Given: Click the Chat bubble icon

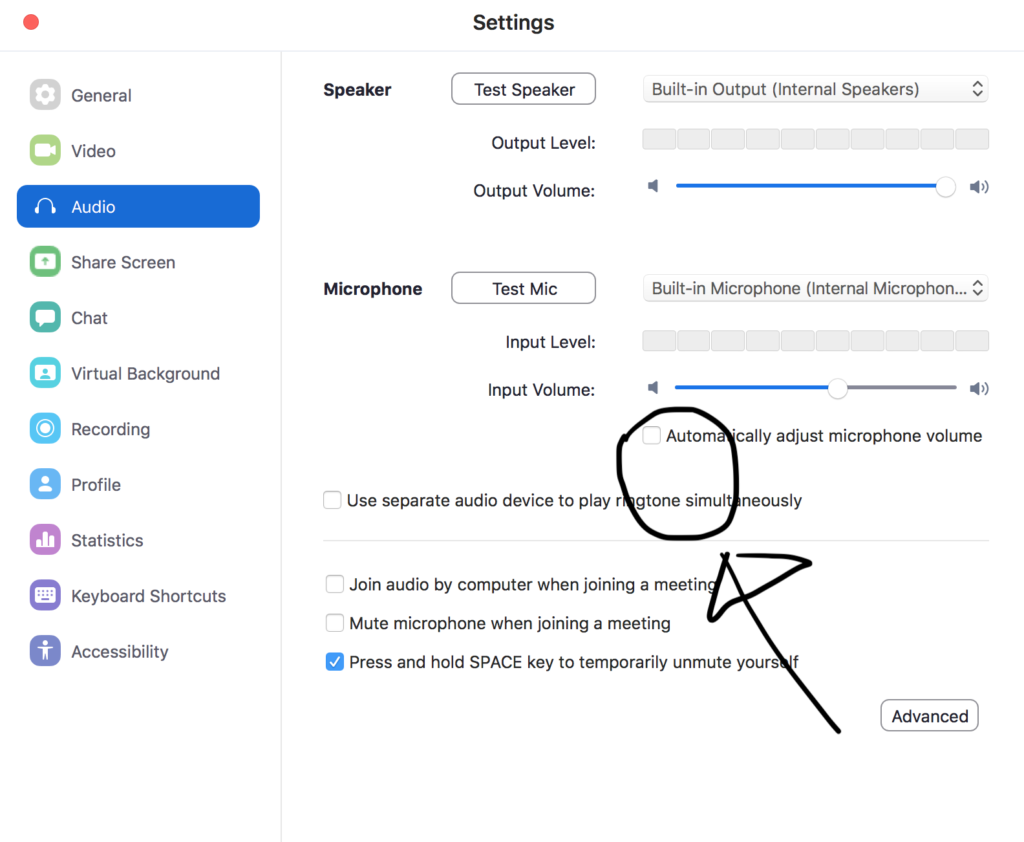Looking at the screenshot, I should (x=45, y=317).
